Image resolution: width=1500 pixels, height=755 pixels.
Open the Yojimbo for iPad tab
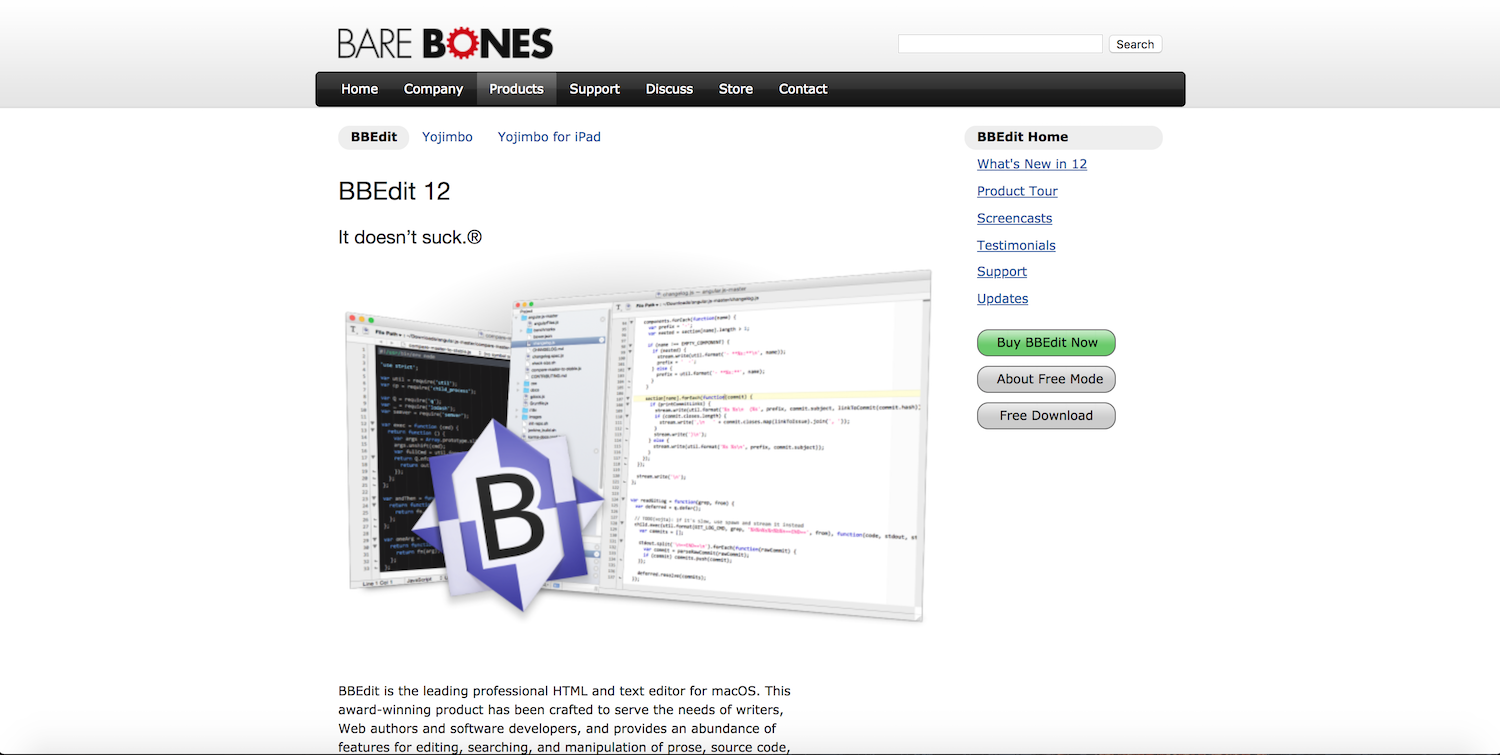pyautogui.click(x=549, y=137)
